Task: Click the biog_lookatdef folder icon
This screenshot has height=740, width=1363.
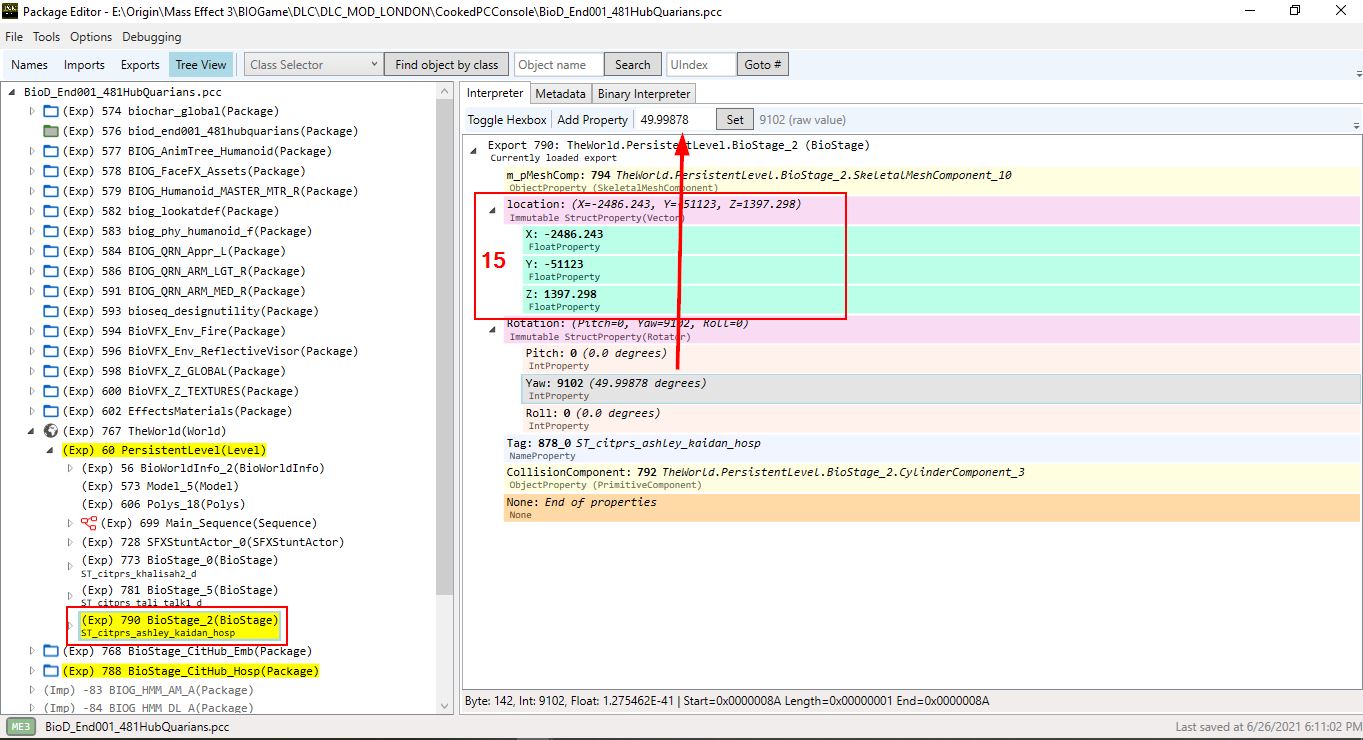Action: (x=51, y=211)
